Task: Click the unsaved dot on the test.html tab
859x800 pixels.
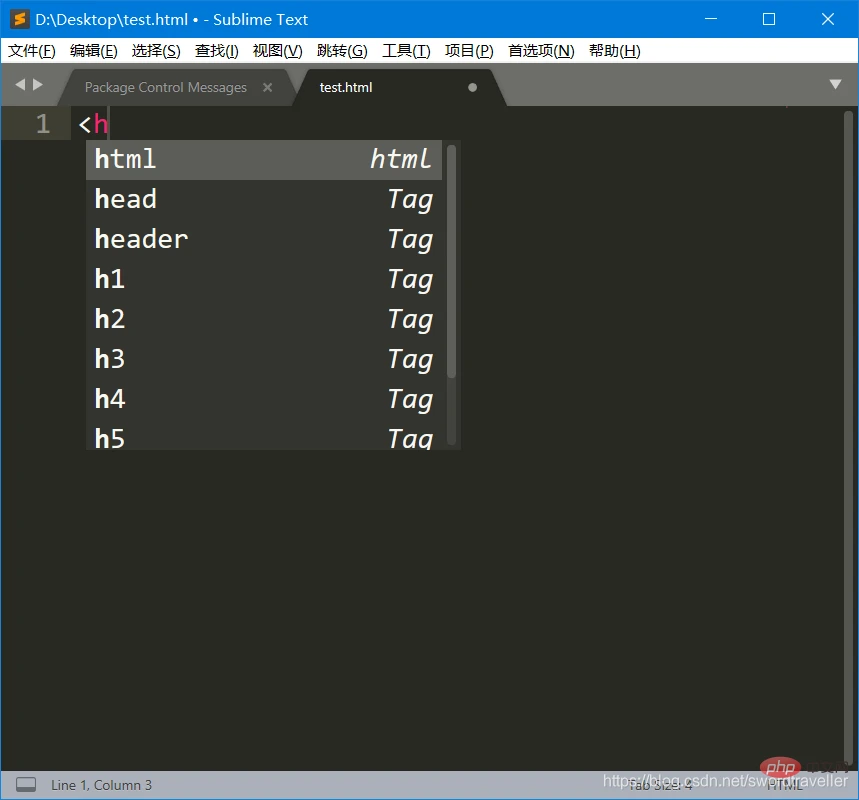Action: (472, 87)
